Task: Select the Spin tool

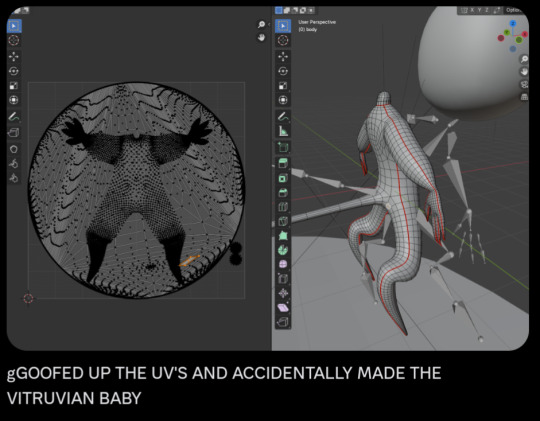Action: coord(283,250)
